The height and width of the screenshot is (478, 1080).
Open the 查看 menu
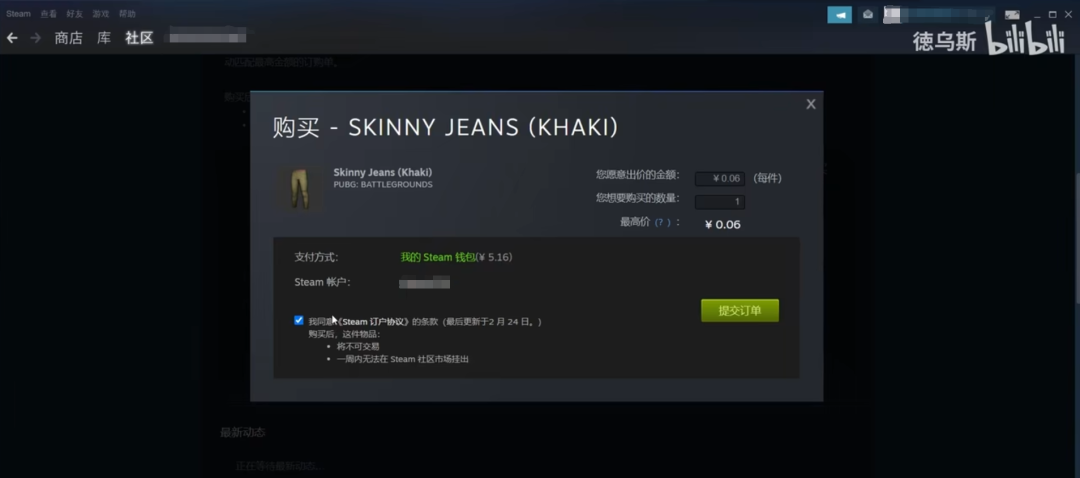48,14
